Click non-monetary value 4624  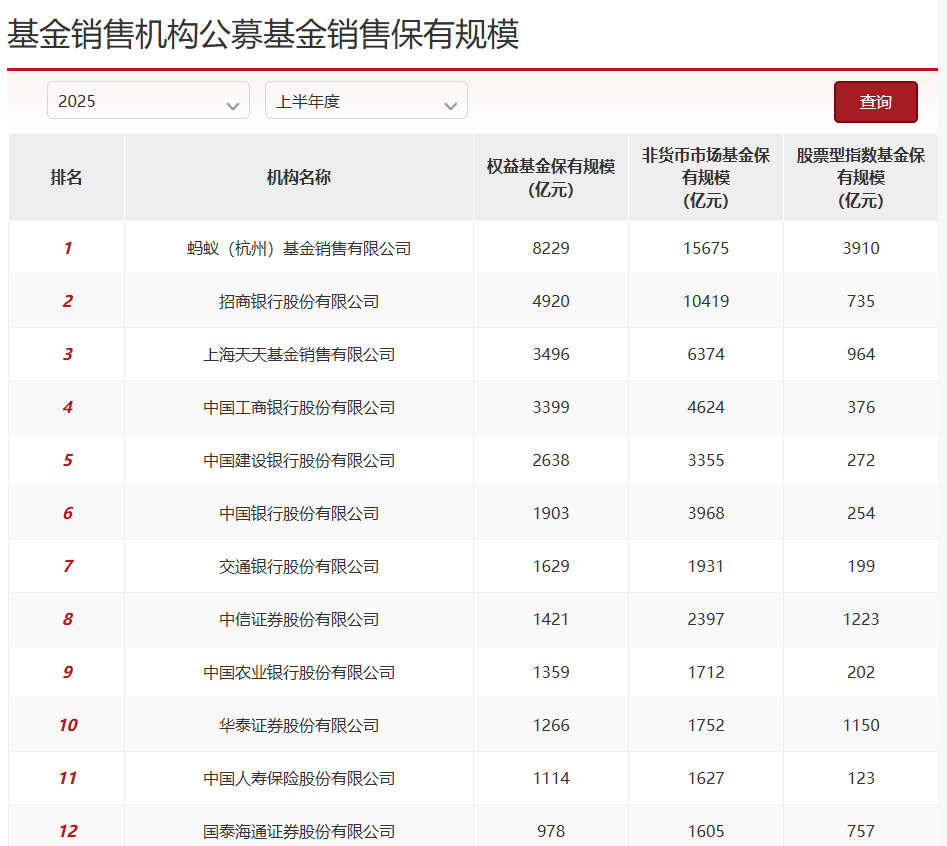705,408
